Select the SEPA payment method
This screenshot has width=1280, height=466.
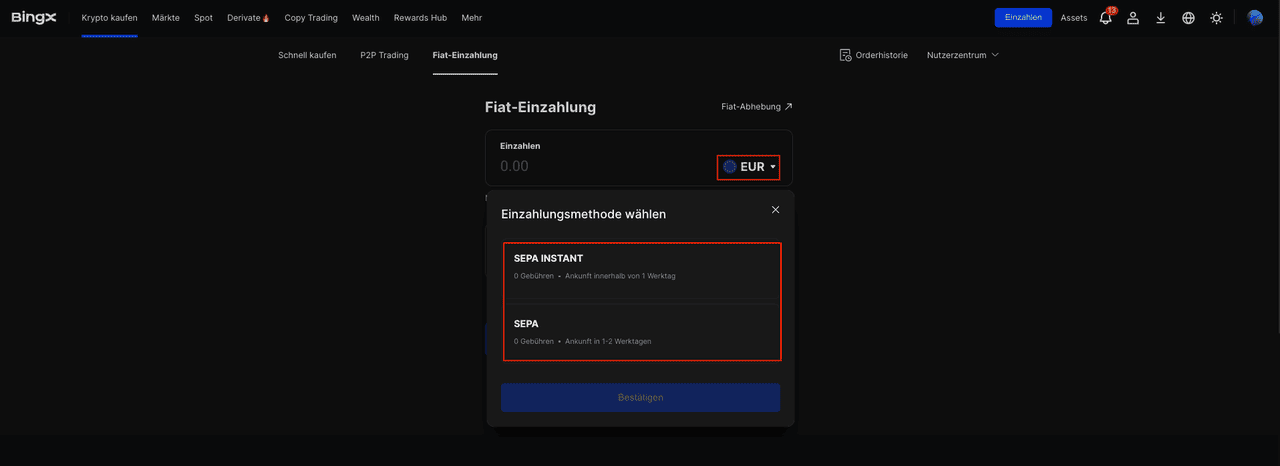(x=641, y=331)
